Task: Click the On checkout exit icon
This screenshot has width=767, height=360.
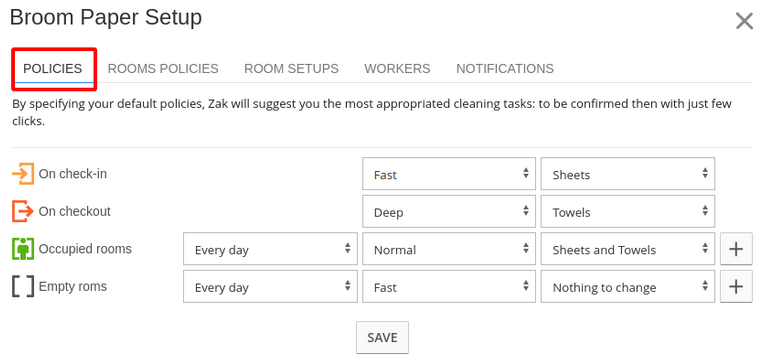Action: pos(23,211)
